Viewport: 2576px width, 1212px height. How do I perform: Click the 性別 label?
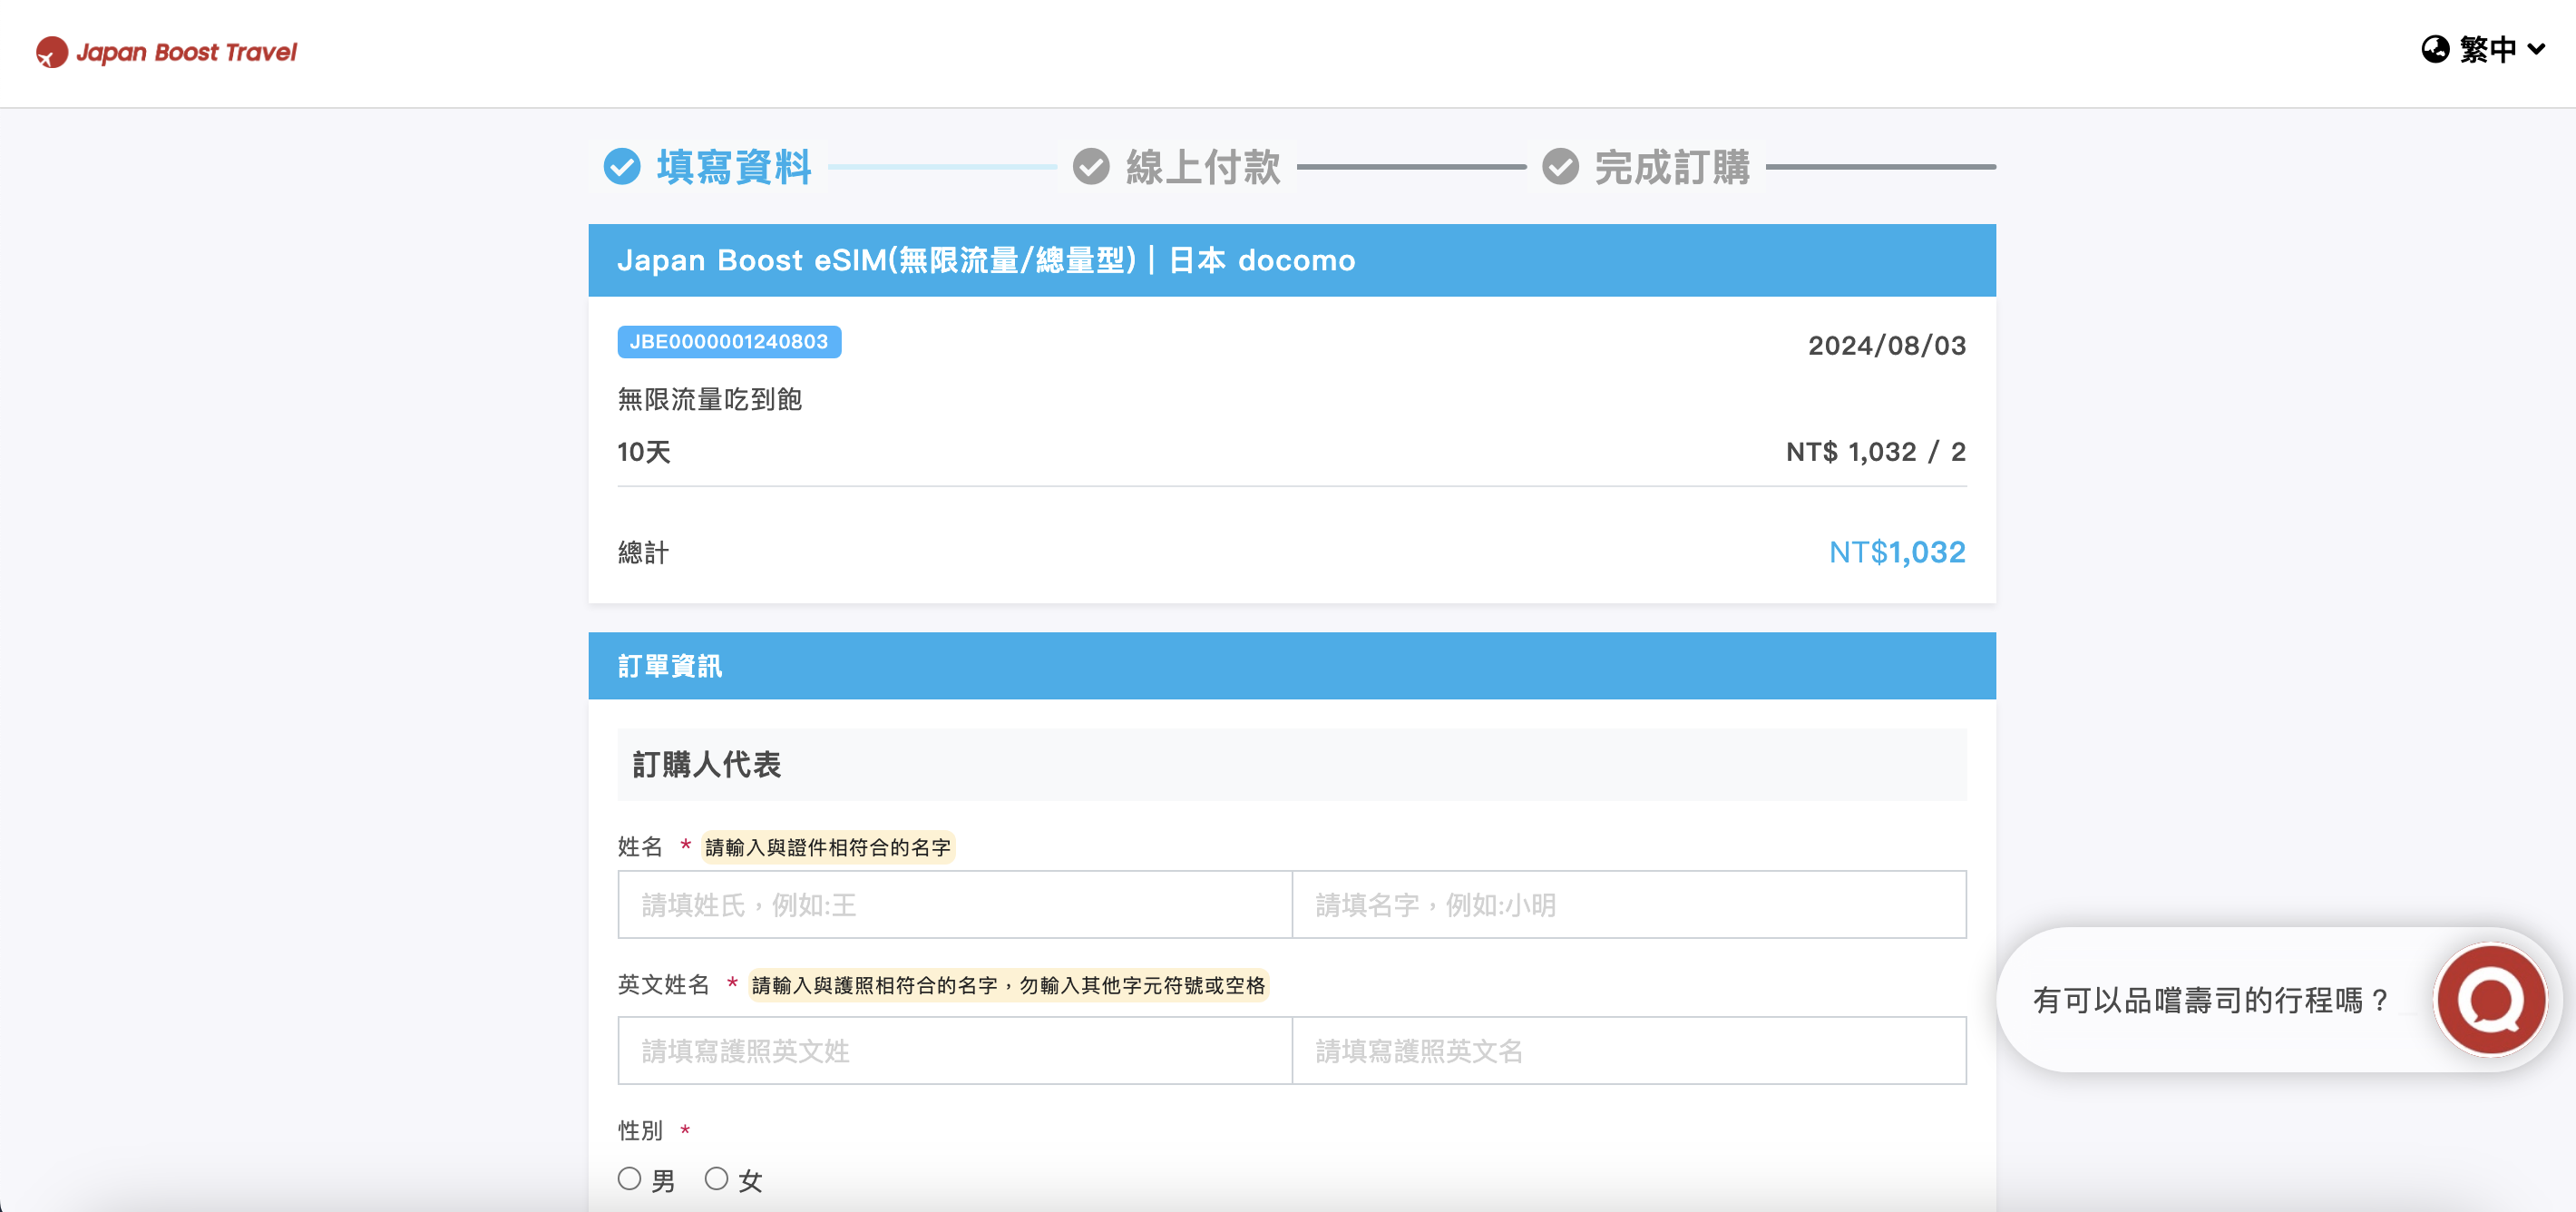(x=640, y=1131)
